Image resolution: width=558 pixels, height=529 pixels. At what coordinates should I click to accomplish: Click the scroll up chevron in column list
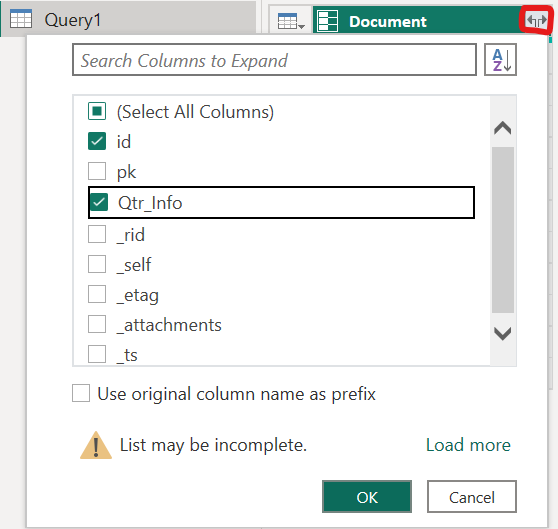point(502,128)
